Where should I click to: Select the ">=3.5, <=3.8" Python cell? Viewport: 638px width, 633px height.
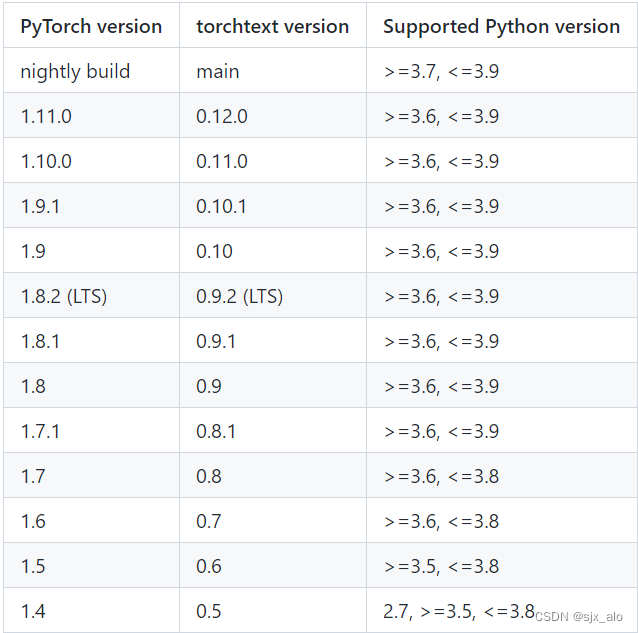point(441,567)
